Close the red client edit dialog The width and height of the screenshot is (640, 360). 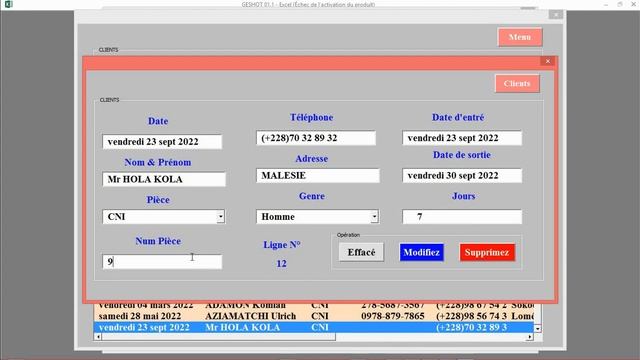(548, 61)
